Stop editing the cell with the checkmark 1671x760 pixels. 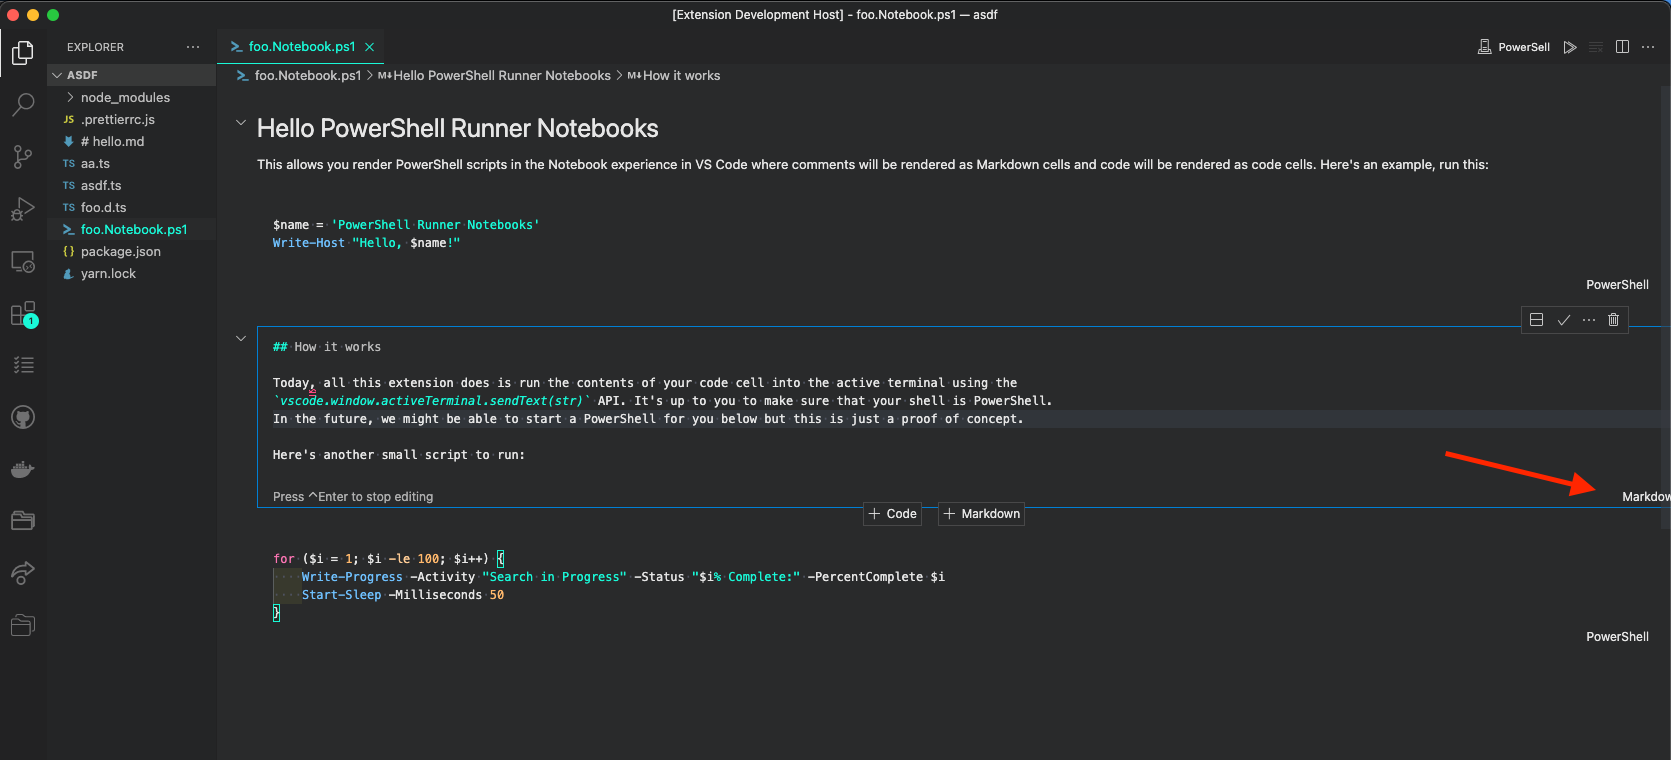(x=1563, y=320)
